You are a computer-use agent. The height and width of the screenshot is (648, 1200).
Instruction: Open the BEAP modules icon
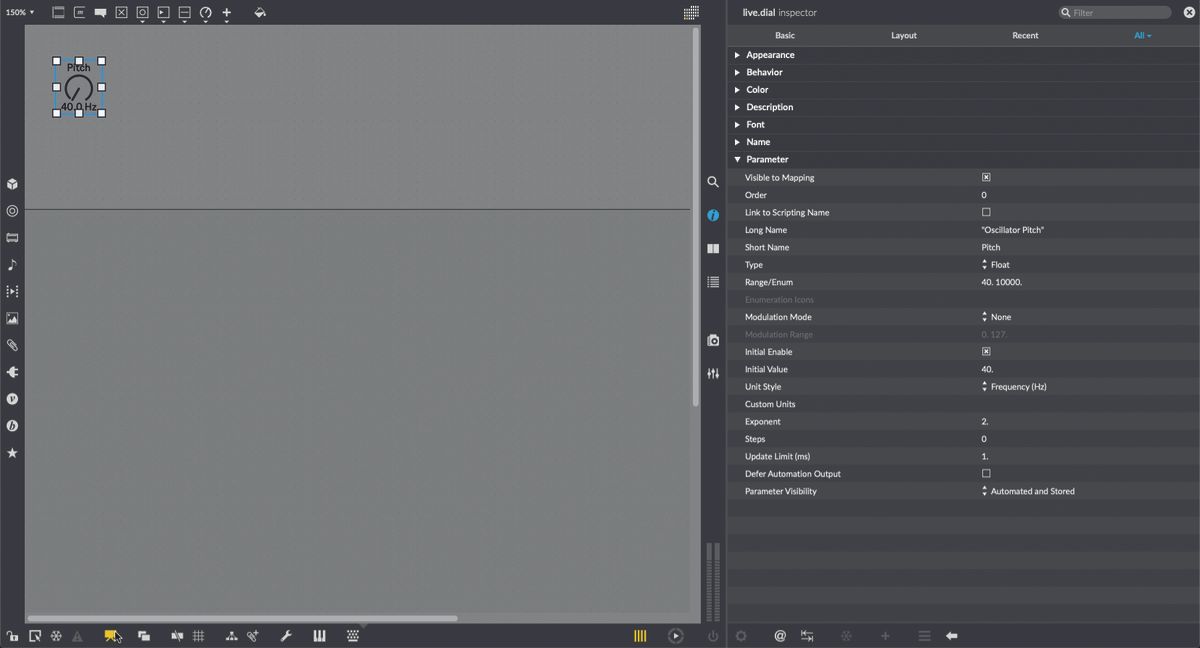[x=12, y=426]
